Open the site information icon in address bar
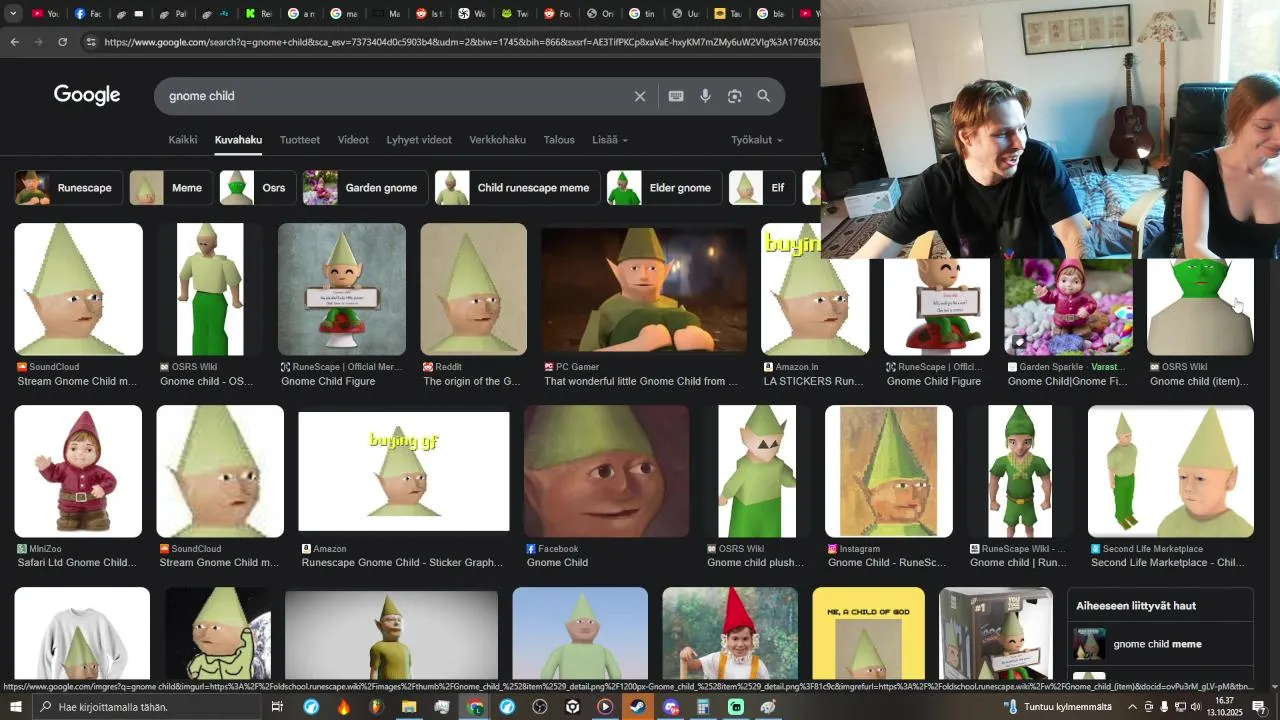Screen dimensions: 1280x720 (91, 42)
